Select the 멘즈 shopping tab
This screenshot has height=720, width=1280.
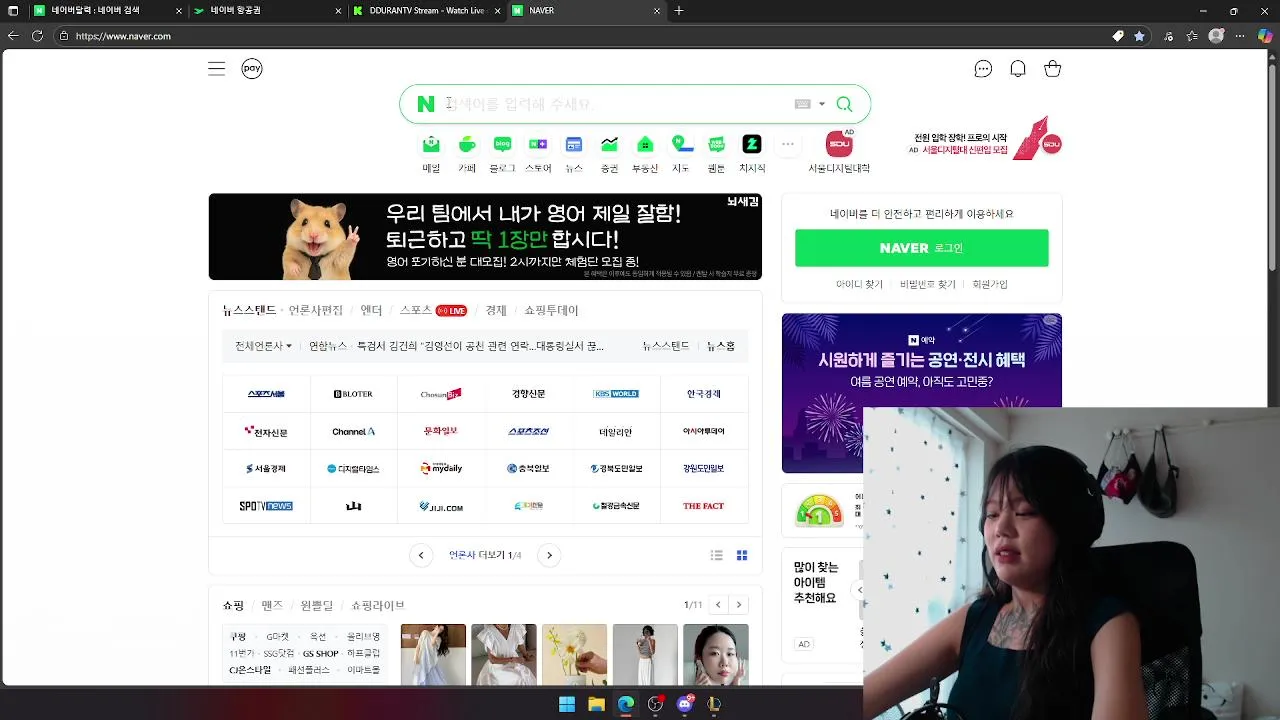pos(272,605)
